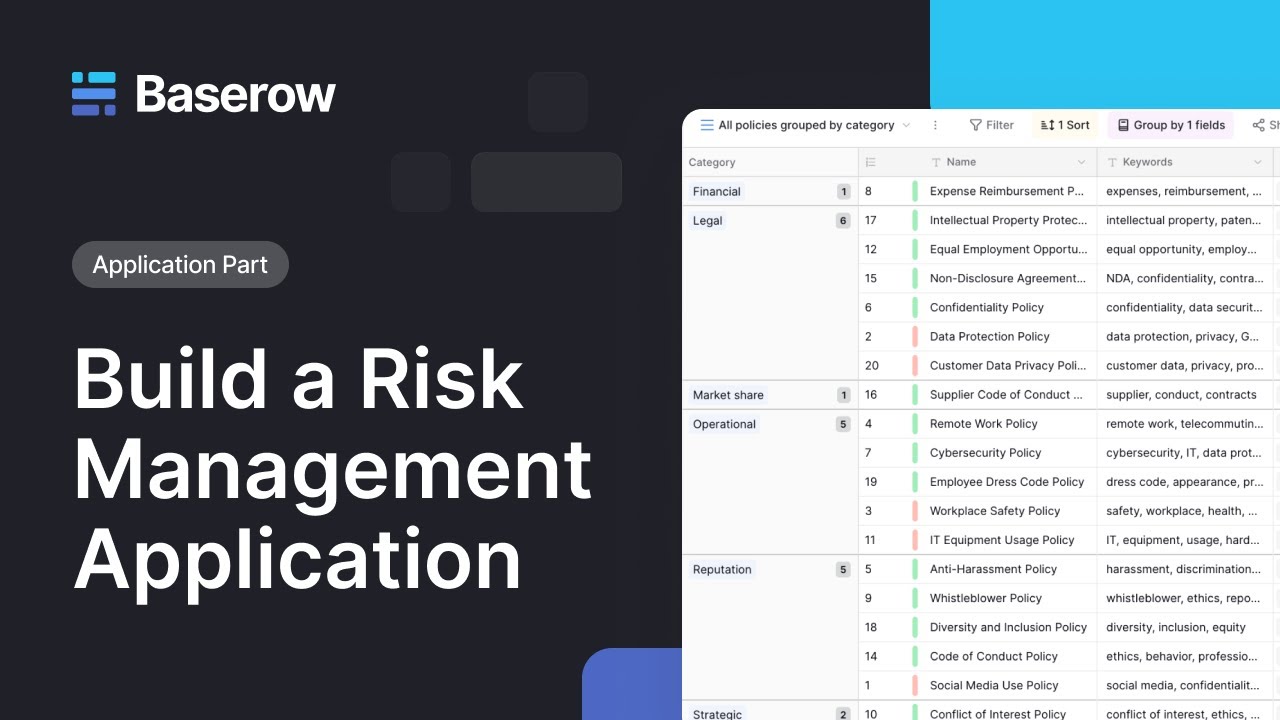Click the share icon in toolbar
Viewport: 1280px width, 720px height.
(1258, 125)
